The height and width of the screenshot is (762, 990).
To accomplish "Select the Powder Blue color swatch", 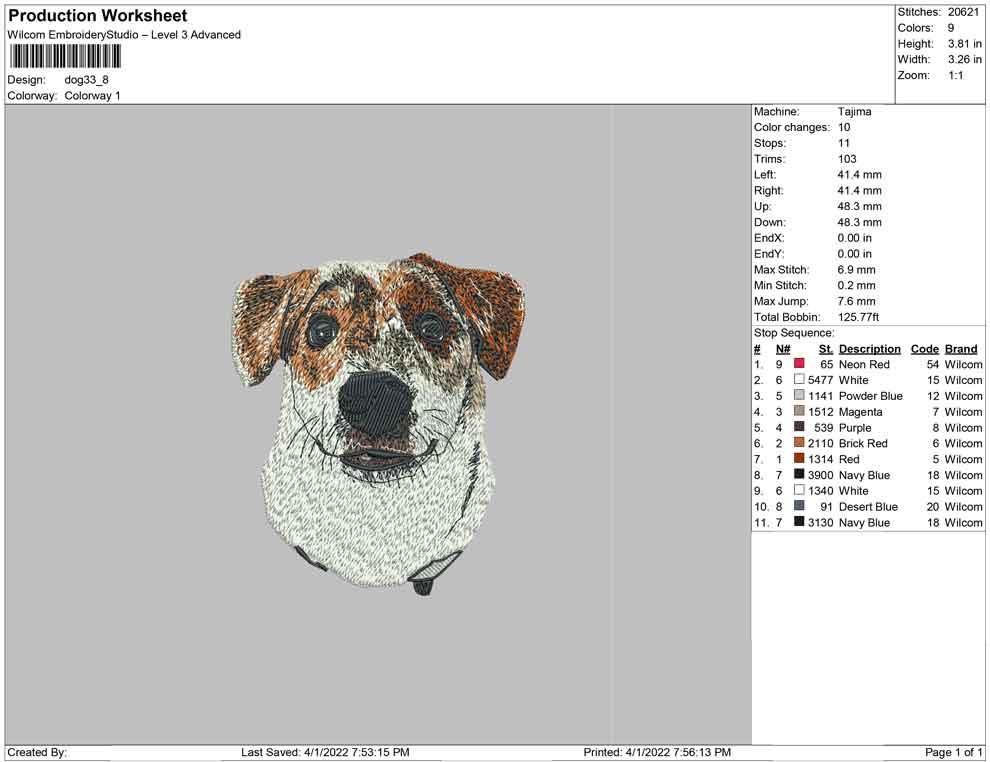I will coord(799,396).
